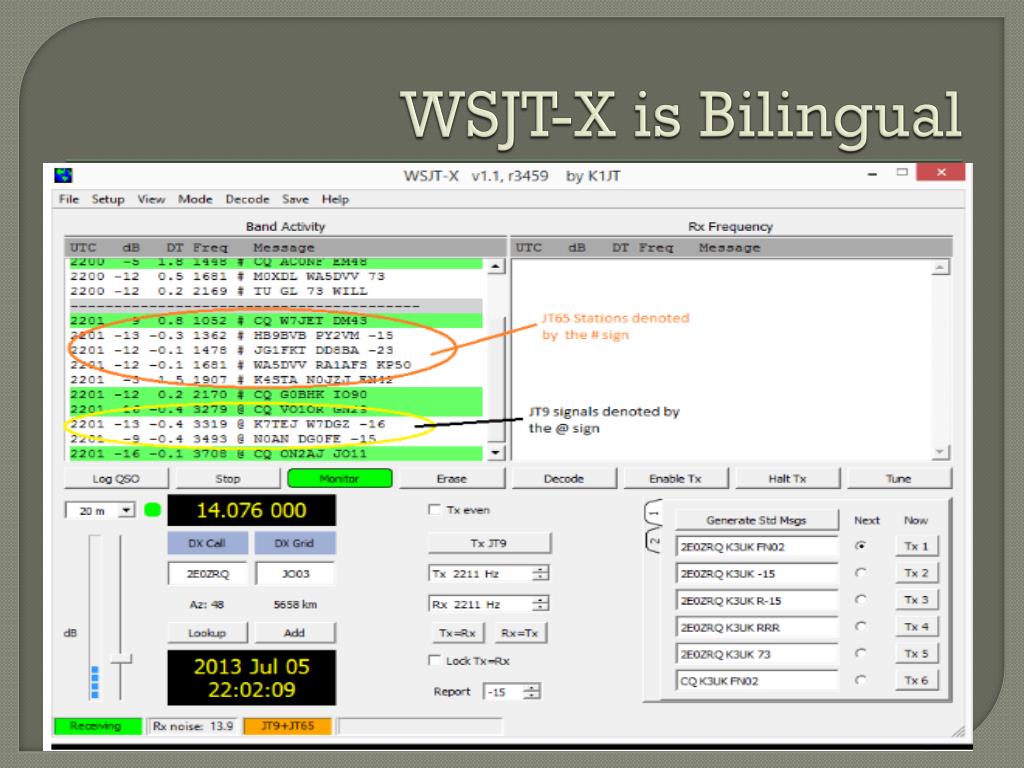Click the Report -15 spinner arrows
Image resolution: width=1024 pixels, height=768 pixels.
point(532,692)
